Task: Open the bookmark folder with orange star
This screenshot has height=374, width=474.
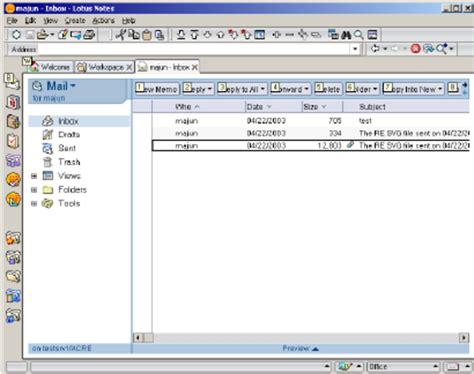Action: tap(13, 238)
